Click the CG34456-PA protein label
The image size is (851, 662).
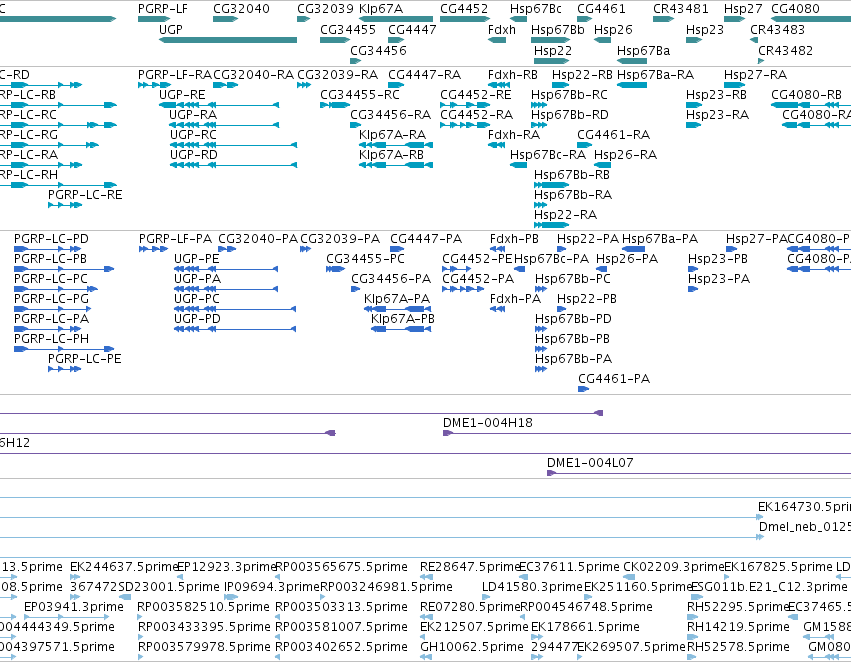(x=391, y=279)
